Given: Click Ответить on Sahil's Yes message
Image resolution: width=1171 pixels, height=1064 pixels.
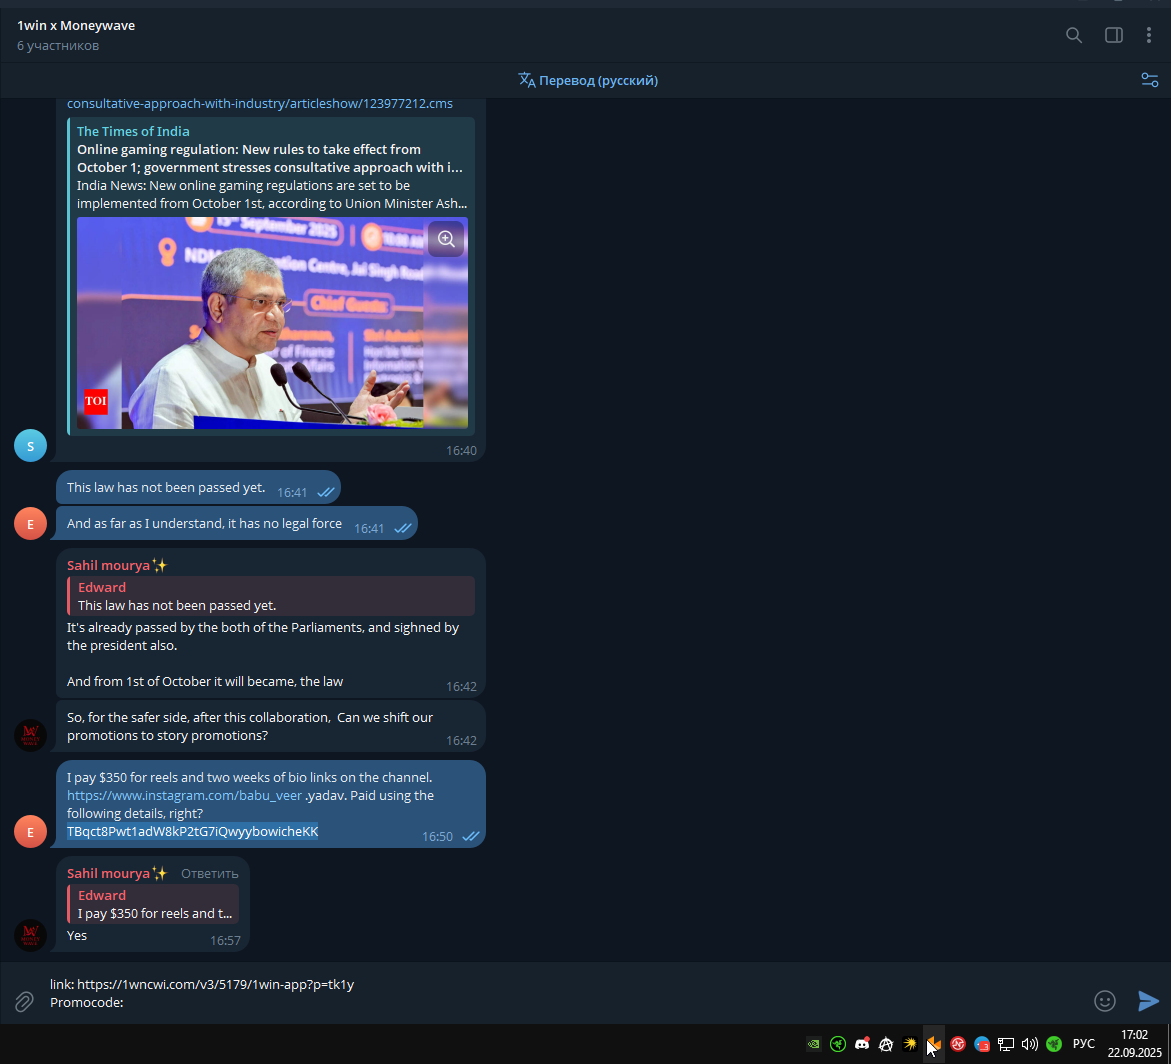Looking at the screenshot, I should click(x=210, y=874).
